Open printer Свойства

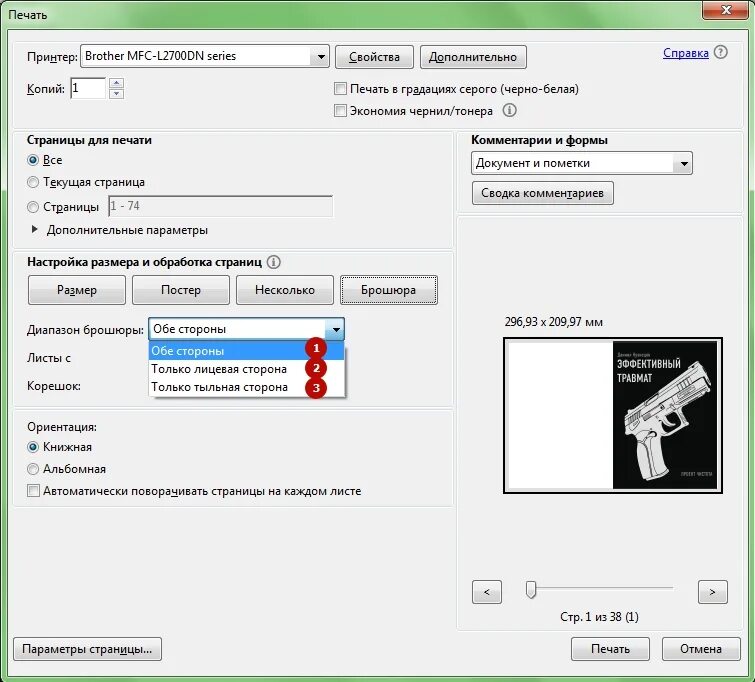374,57
